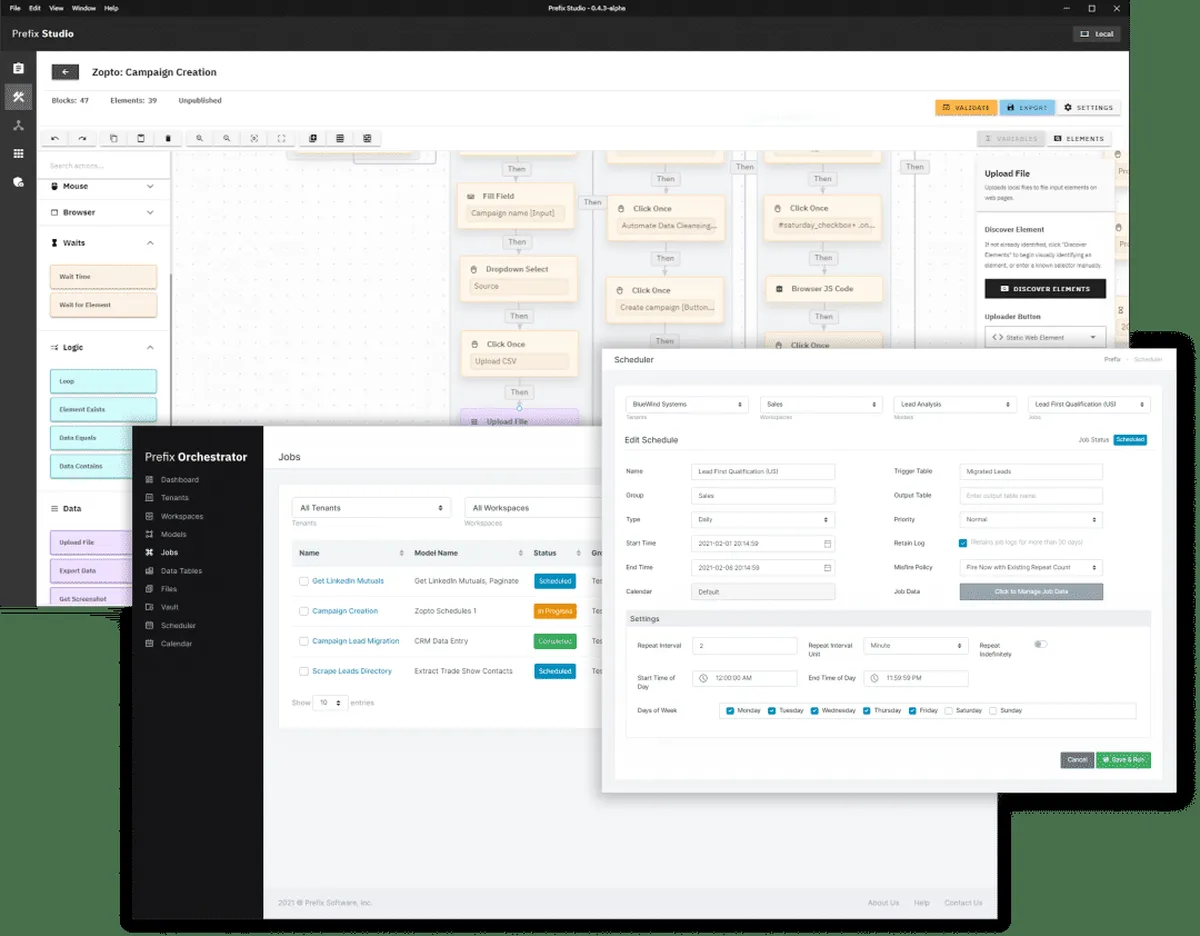Image resolution: width=1200 pixels, height=936 pixels.
Task: Click the Repeat Interval input field
Action: 743,646
